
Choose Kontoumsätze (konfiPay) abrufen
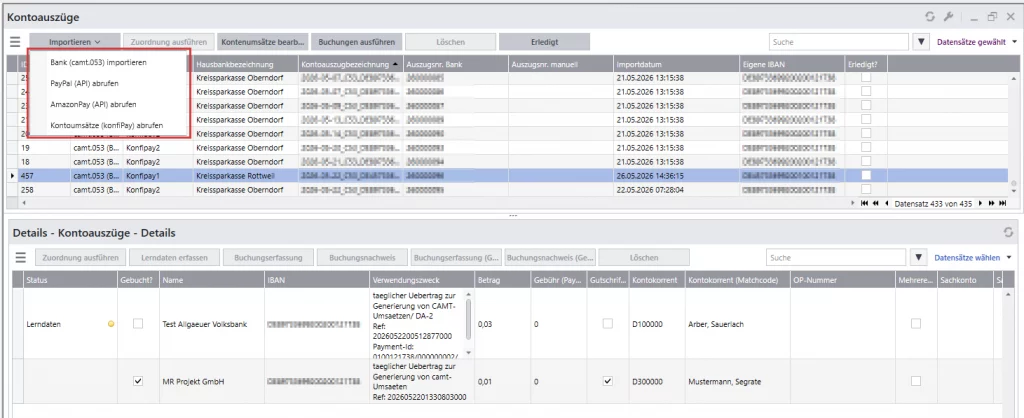coord(107,125)
